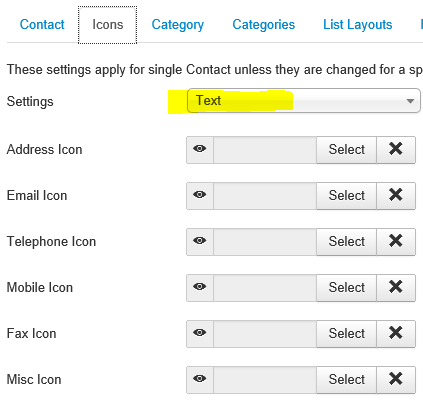This screenshot has width=423, height=405.
Task: Clear the Address Icon field
Action: click(x=396, y=149)
